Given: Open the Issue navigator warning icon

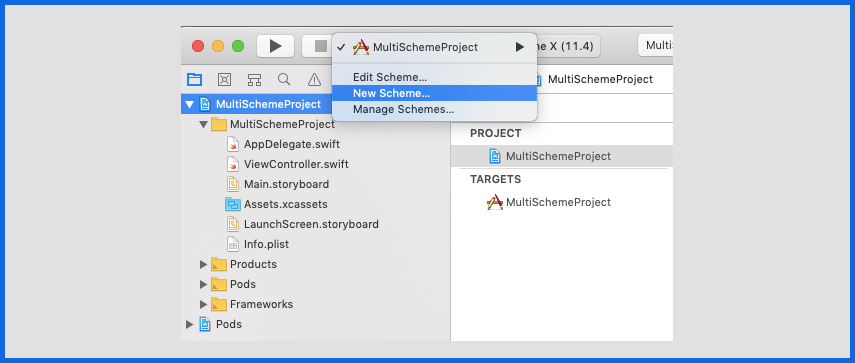Looking at the screenshot, I should (x=314, y=80).
